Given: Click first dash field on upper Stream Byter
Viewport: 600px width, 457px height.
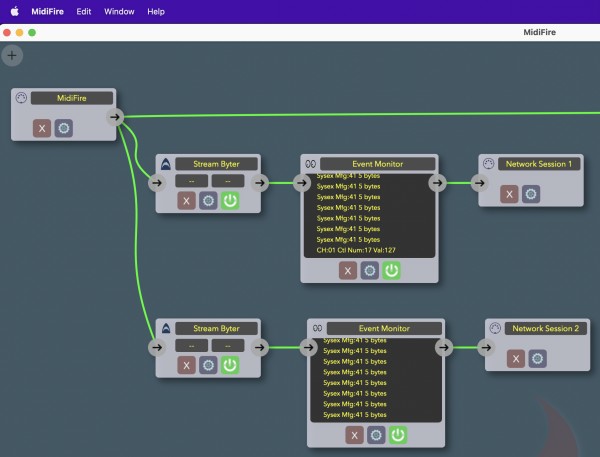Looking at the screenshot, I should (x=191, y=181).
